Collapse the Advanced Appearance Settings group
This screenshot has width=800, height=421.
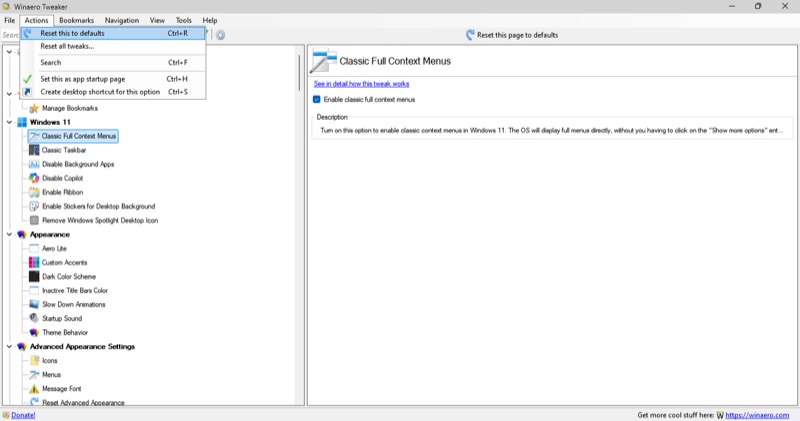pyautogui.click(x=9, y=346)
